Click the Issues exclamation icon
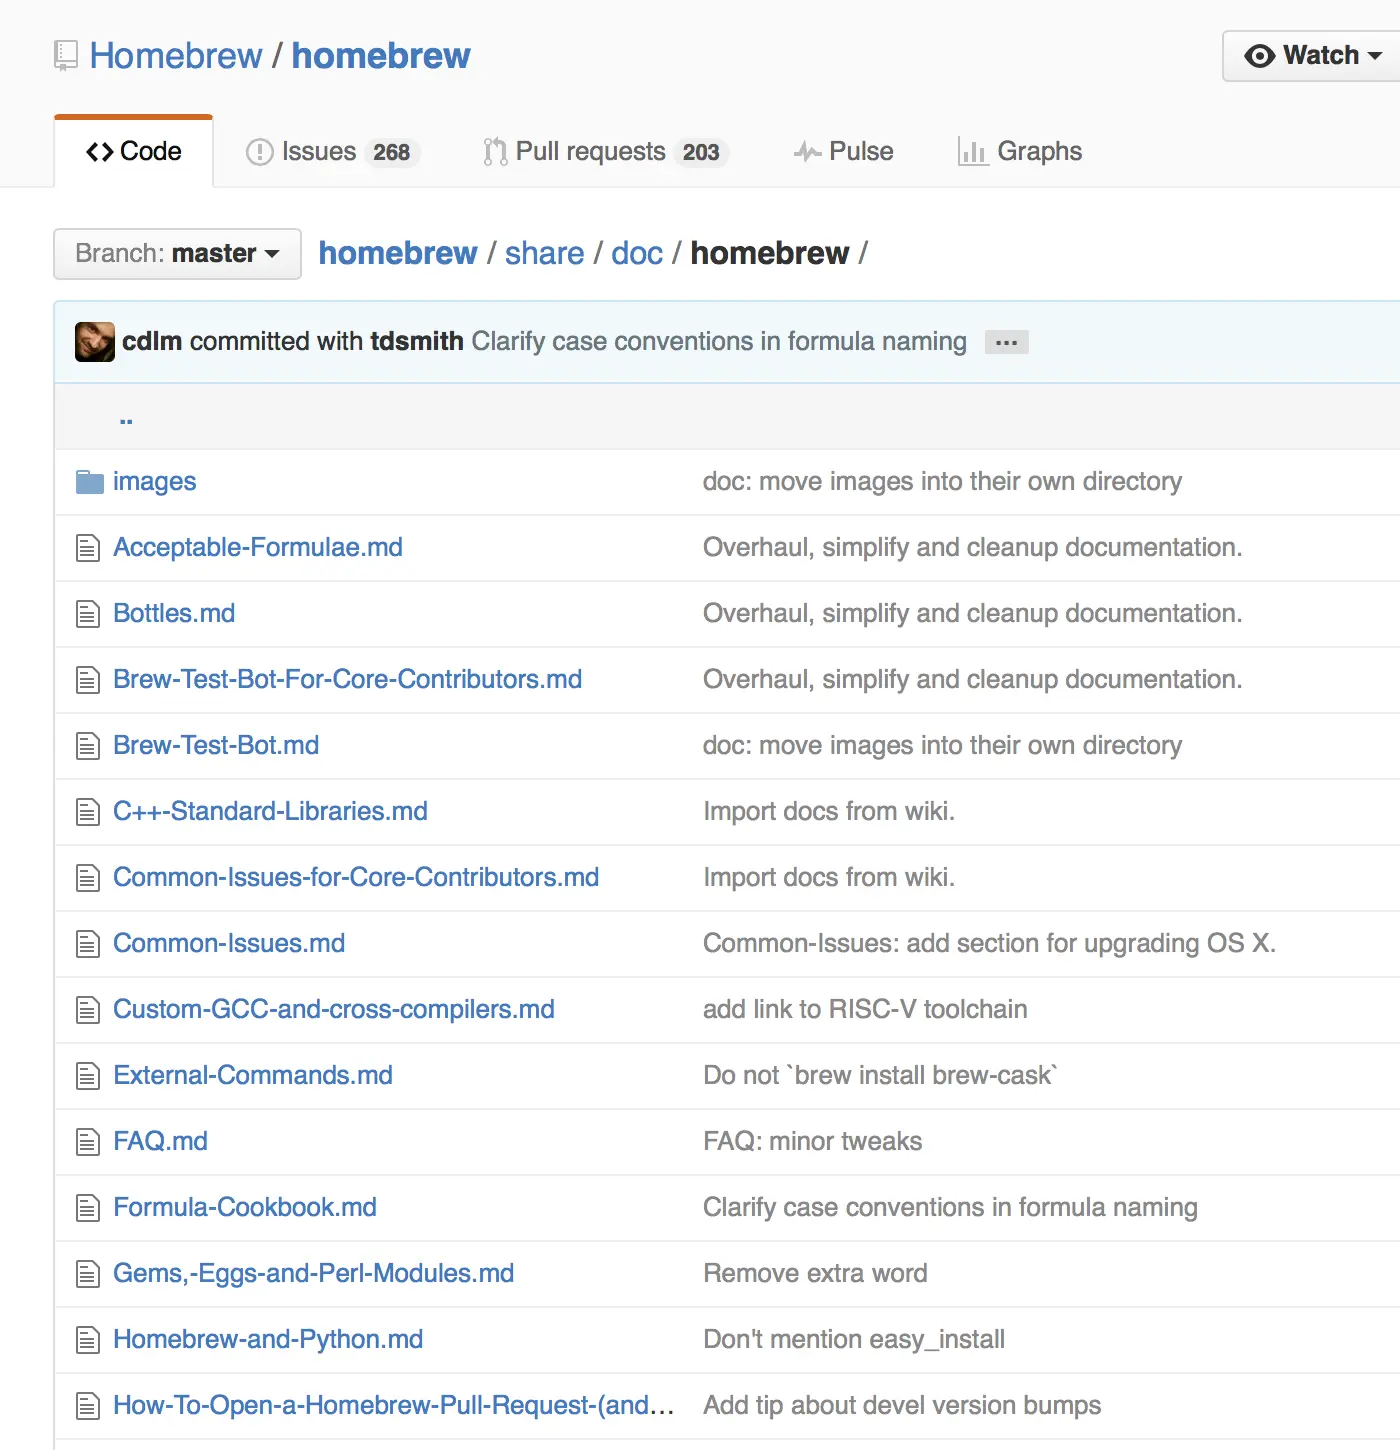The image size is (1400, 1450). 260,152
